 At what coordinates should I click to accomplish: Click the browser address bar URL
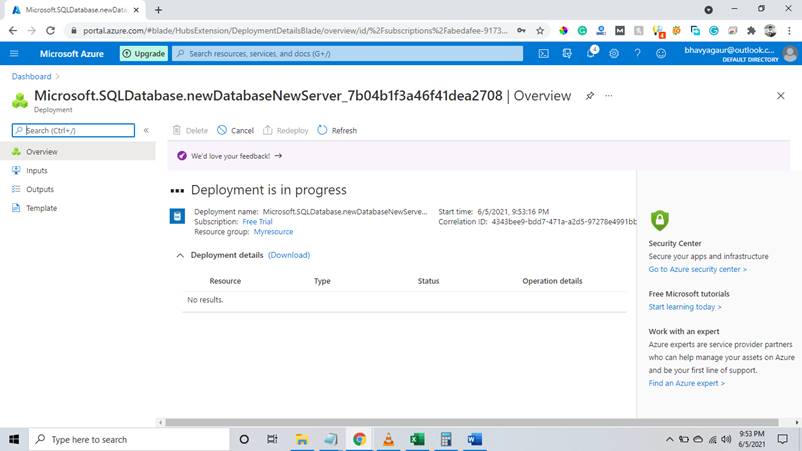[x=295, y=31]
